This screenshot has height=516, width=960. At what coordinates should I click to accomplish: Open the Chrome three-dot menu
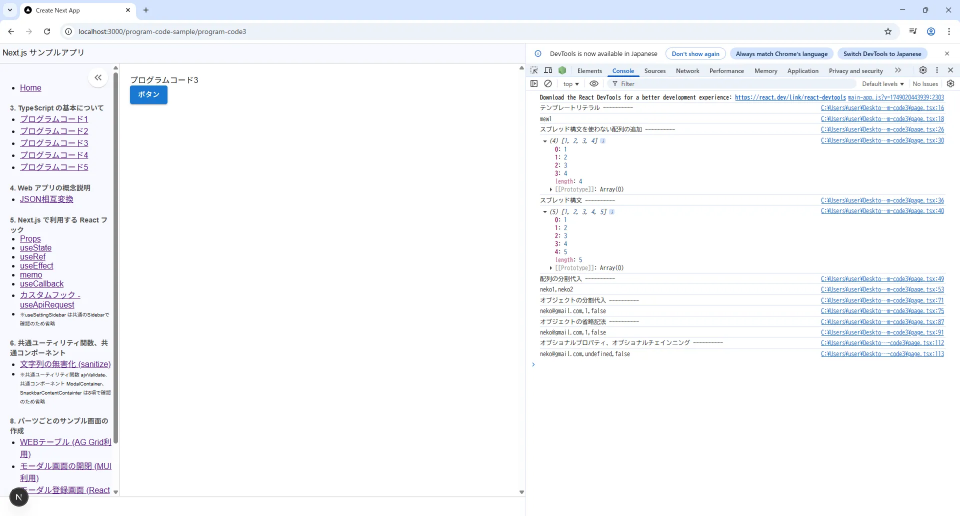pos(949,31)
